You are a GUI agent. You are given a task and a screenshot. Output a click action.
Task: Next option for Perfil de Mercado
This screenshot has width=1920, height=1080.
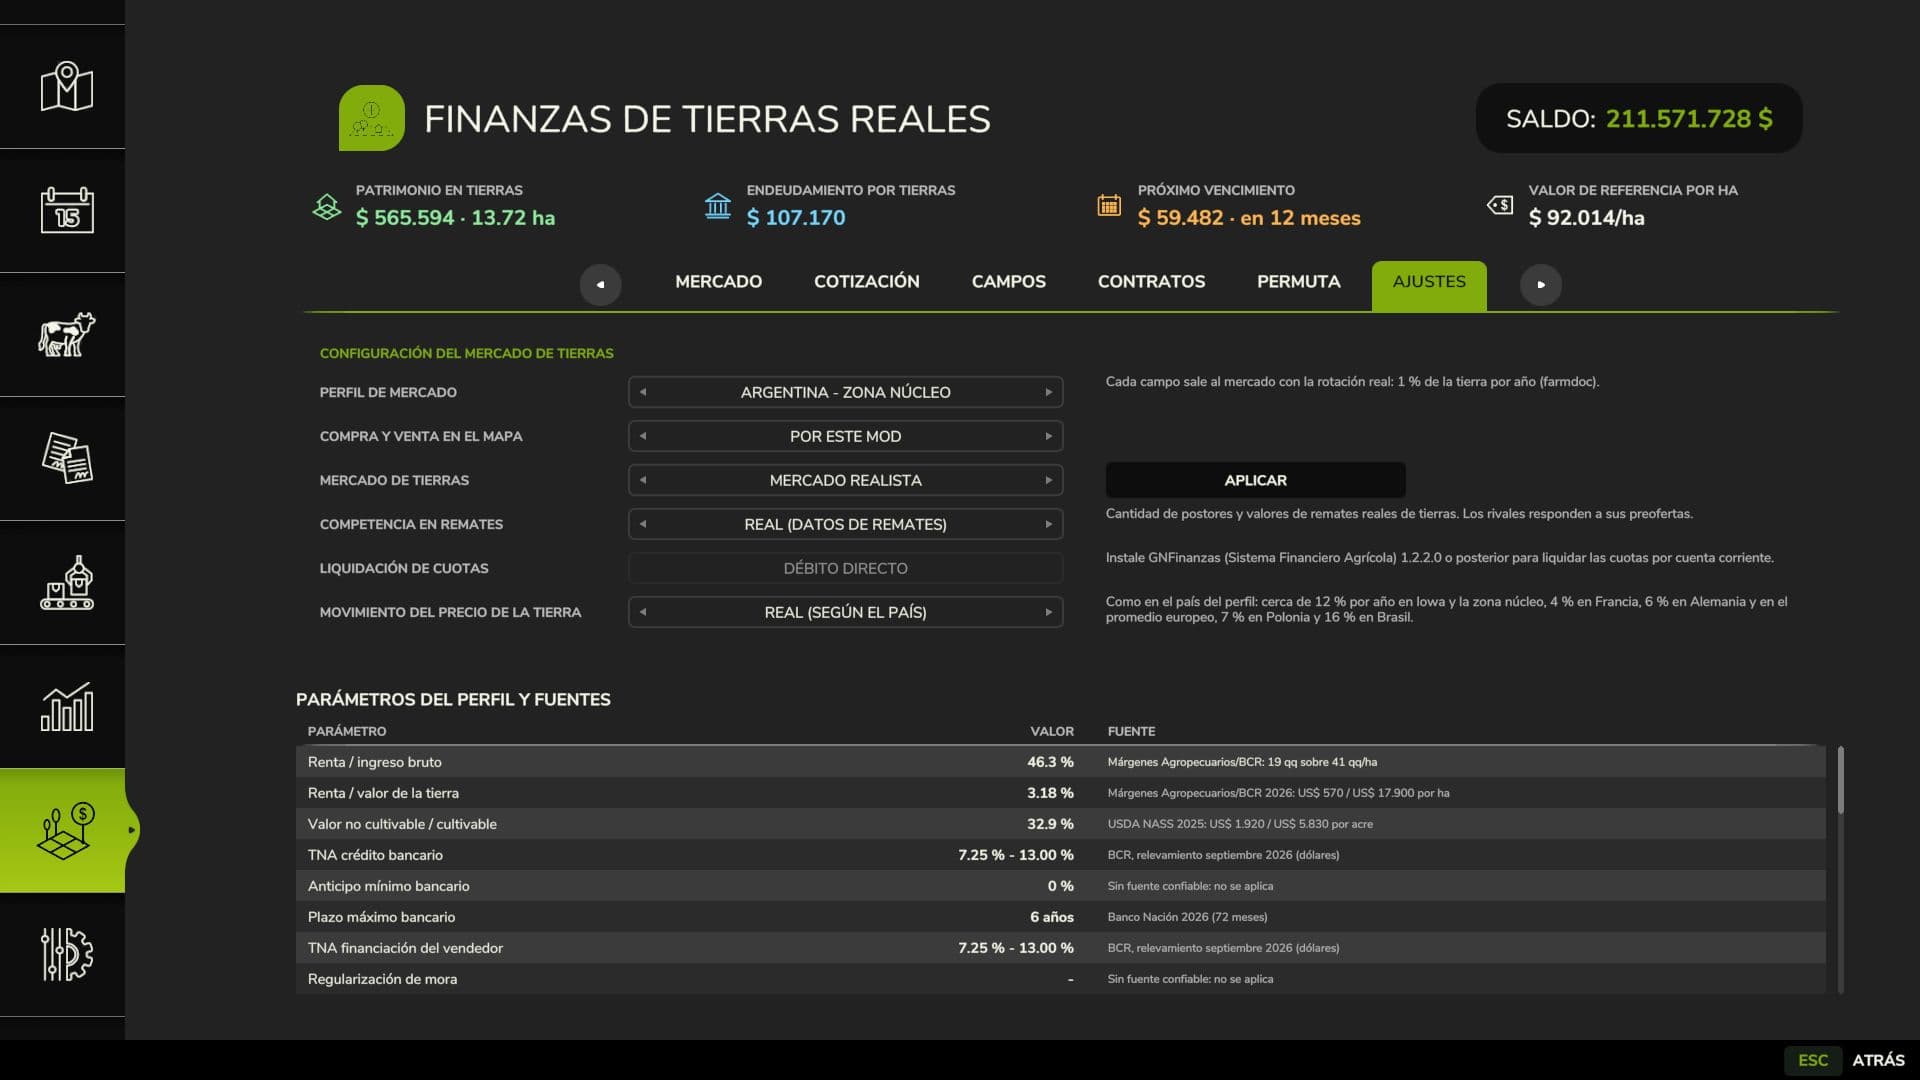pyautogui.click(x=1048, y=392)
